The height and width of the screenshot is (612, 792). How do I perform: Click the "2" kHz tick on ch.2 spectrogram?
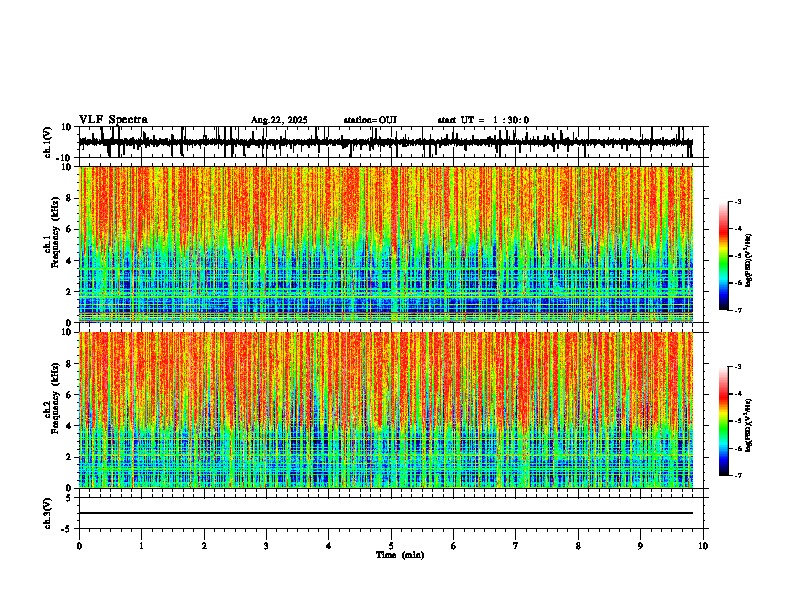[69, 457]
